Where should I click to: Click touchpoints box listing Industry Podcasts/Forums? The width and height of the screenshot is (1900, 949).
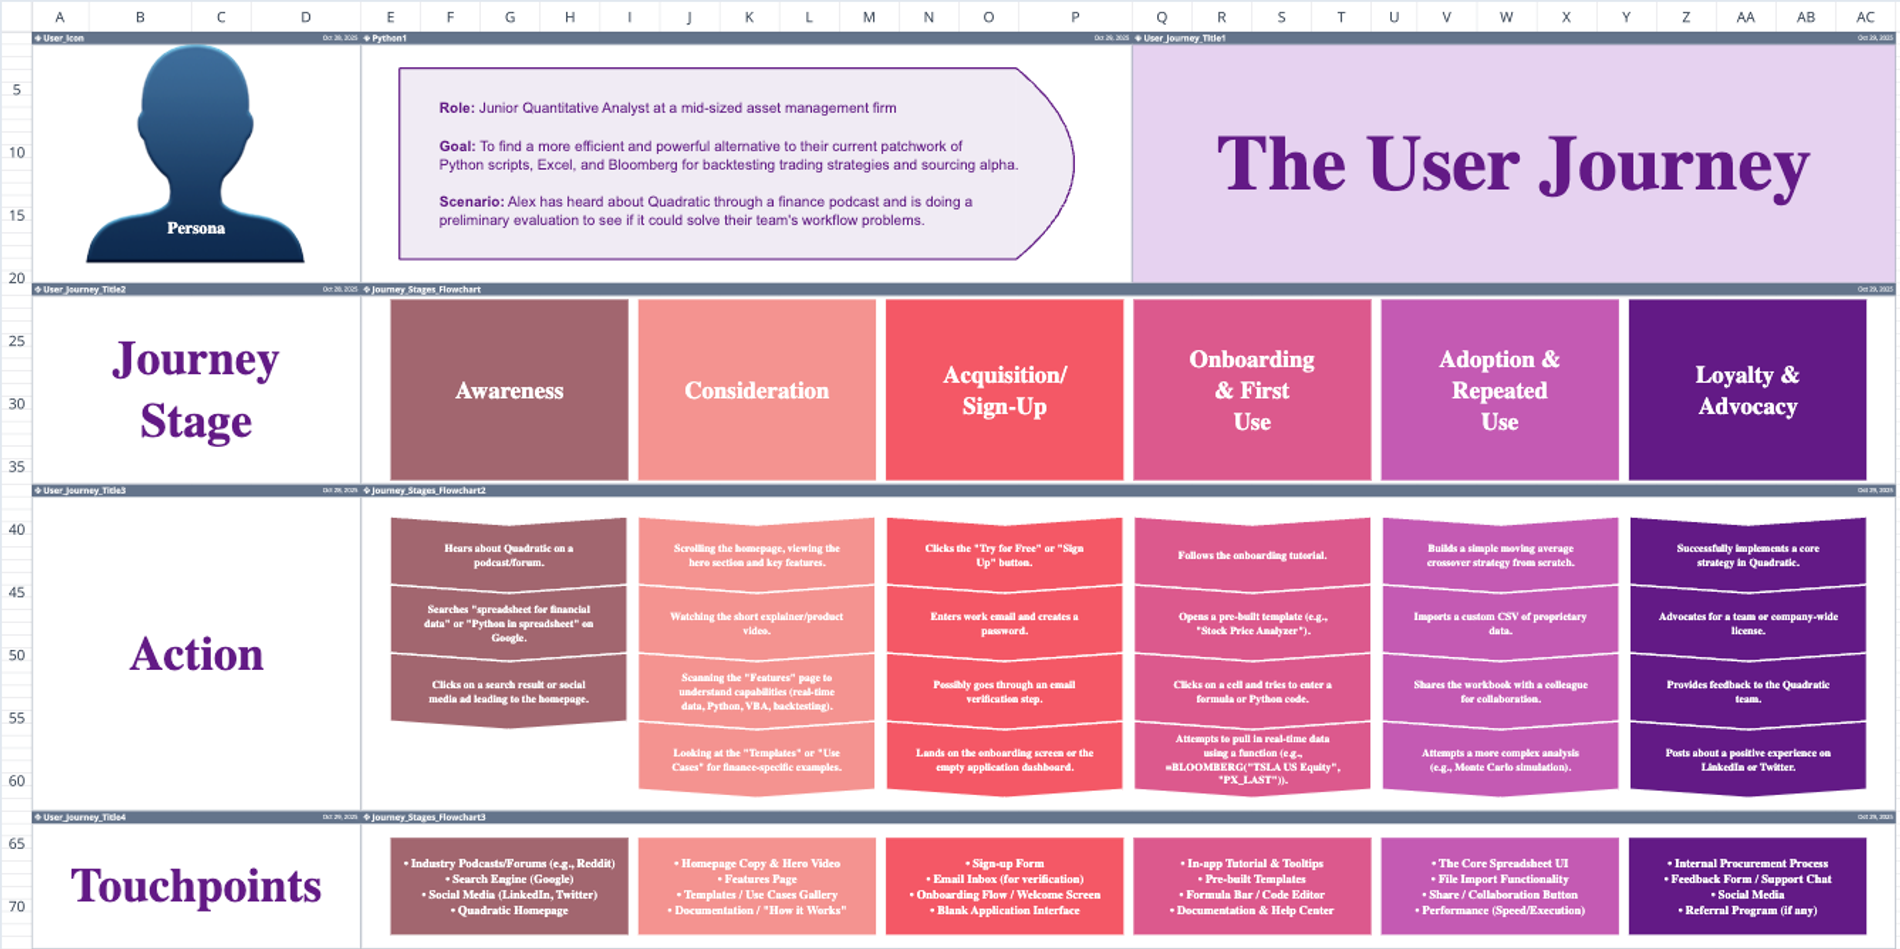(509, 886)
